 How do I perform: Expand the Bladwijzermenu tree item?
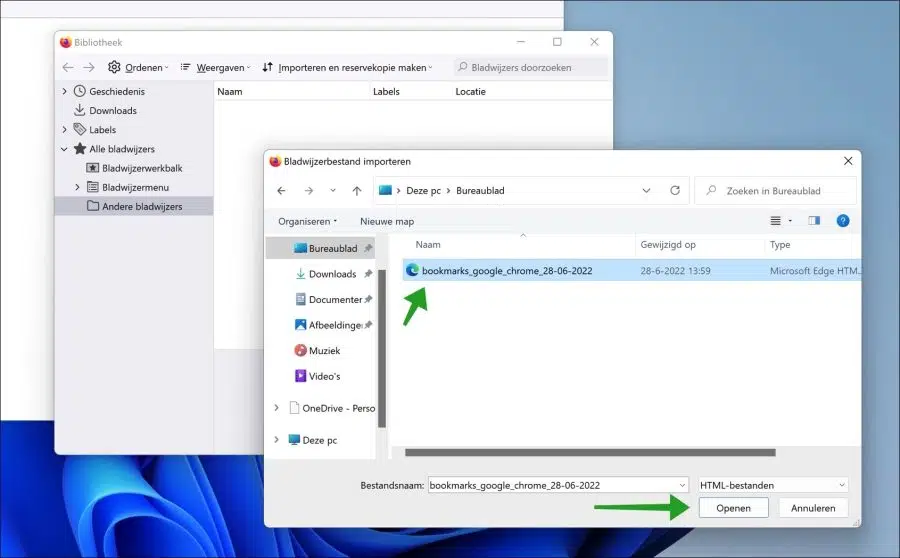(x=77, y=187)
